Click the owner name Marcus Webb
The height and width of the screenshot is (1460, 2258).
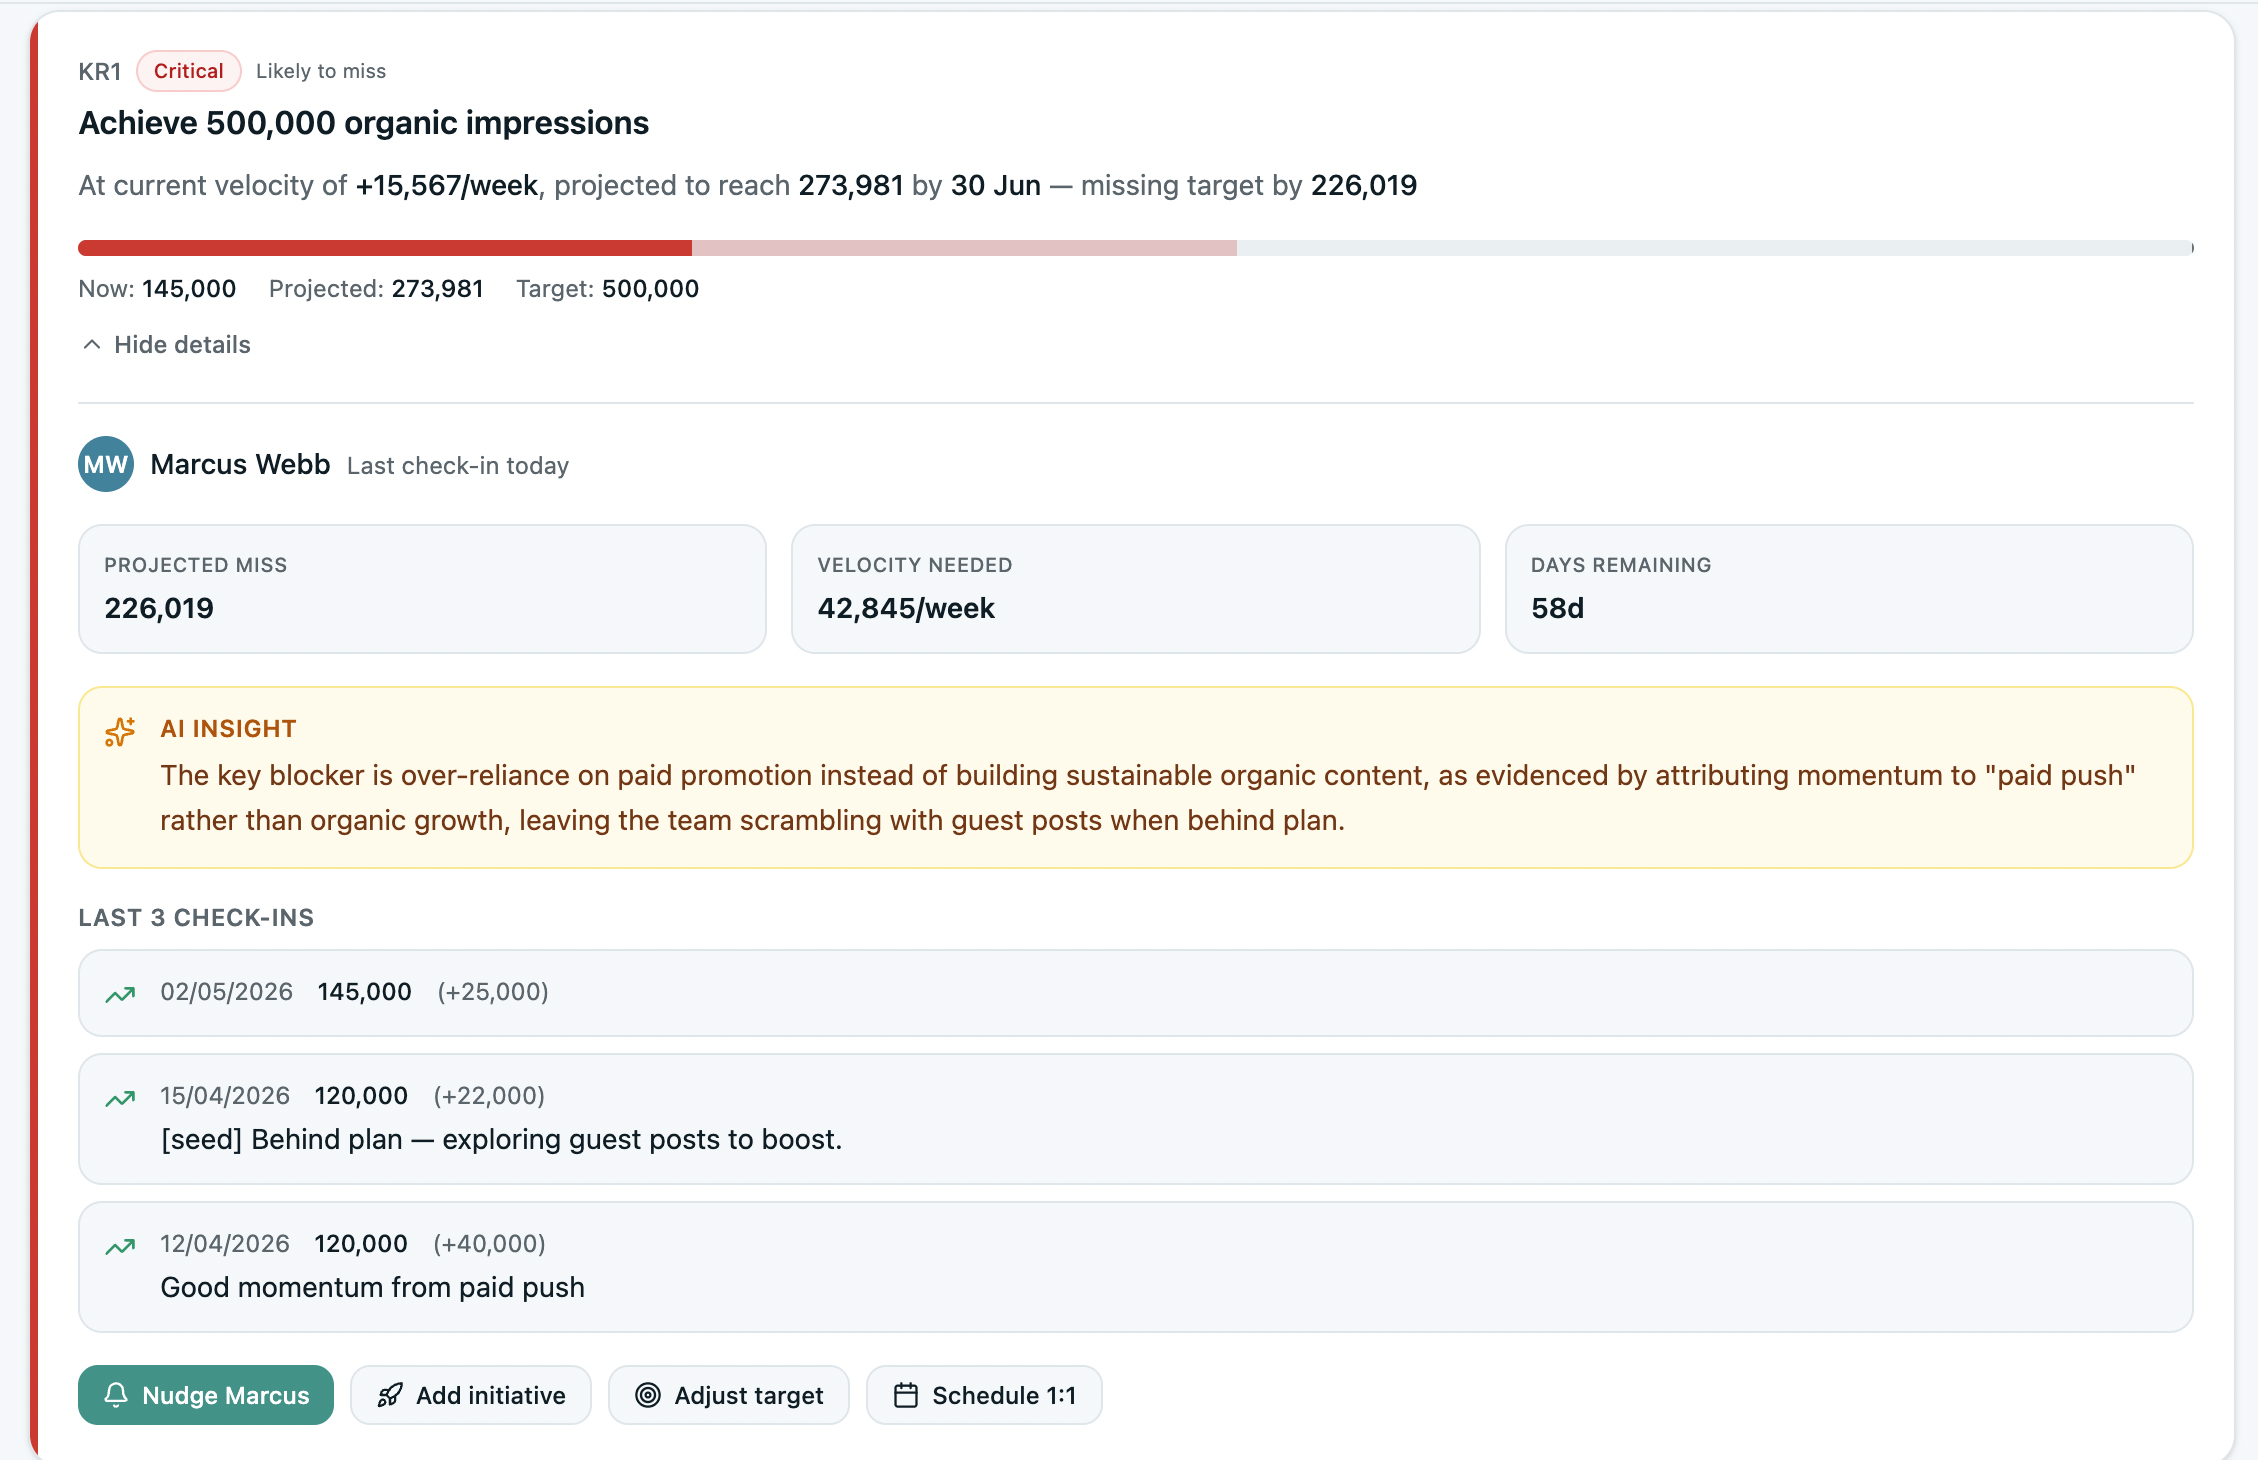[x=240, y=465]
